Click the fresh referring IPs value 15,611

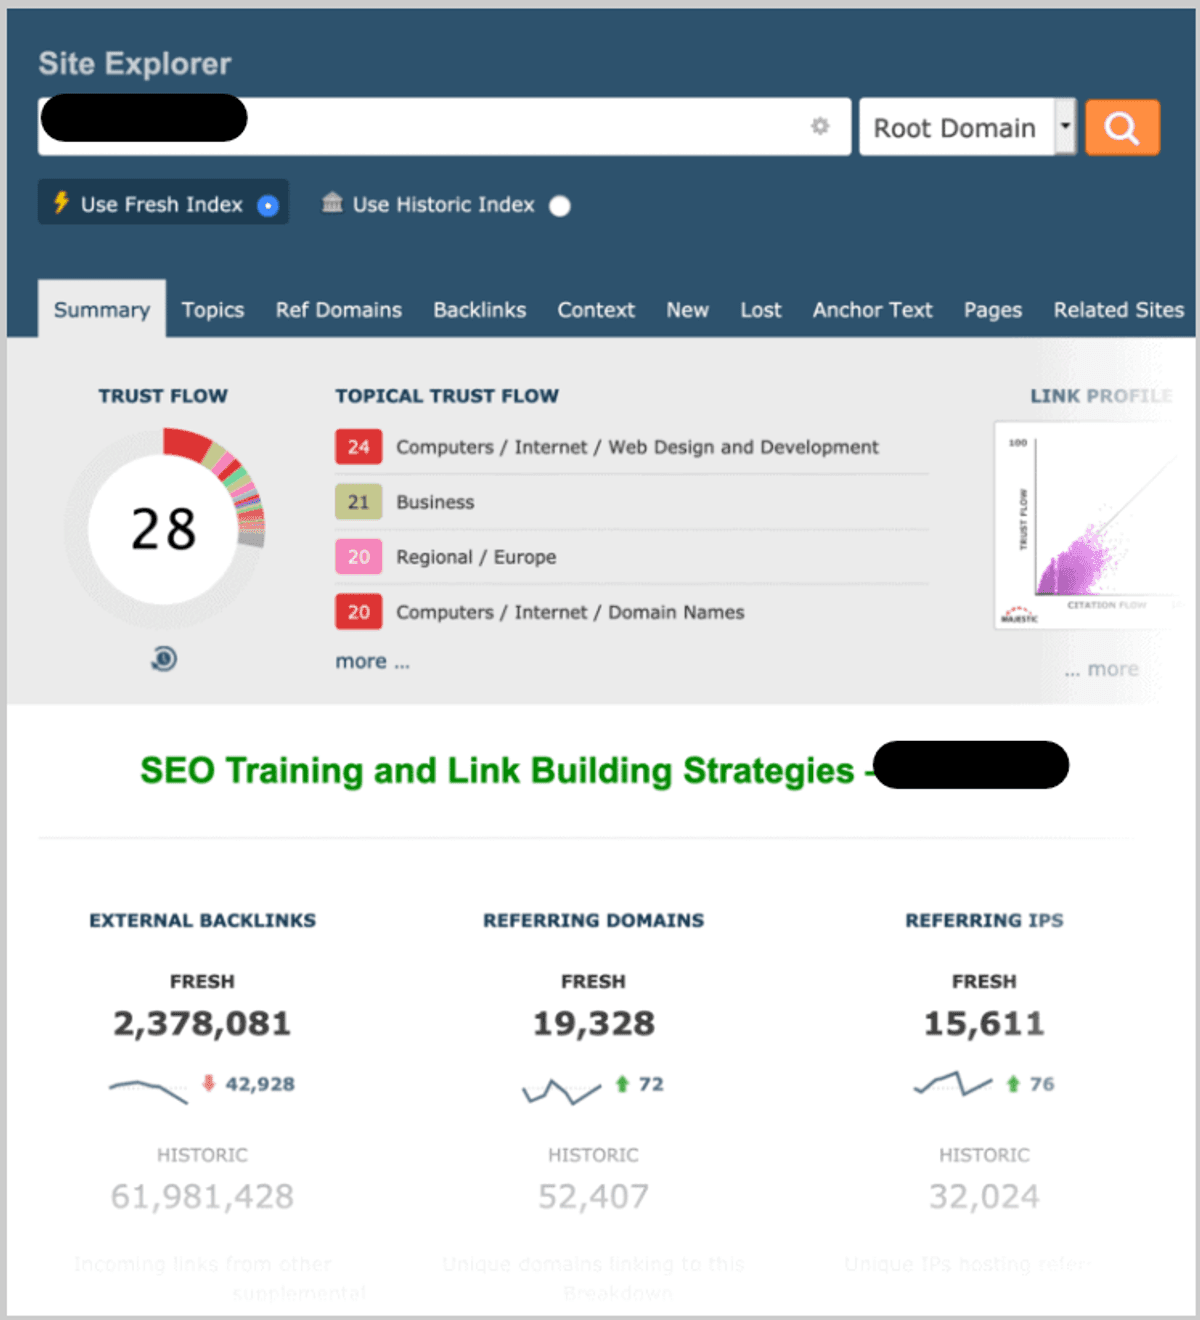[984, 1023]
